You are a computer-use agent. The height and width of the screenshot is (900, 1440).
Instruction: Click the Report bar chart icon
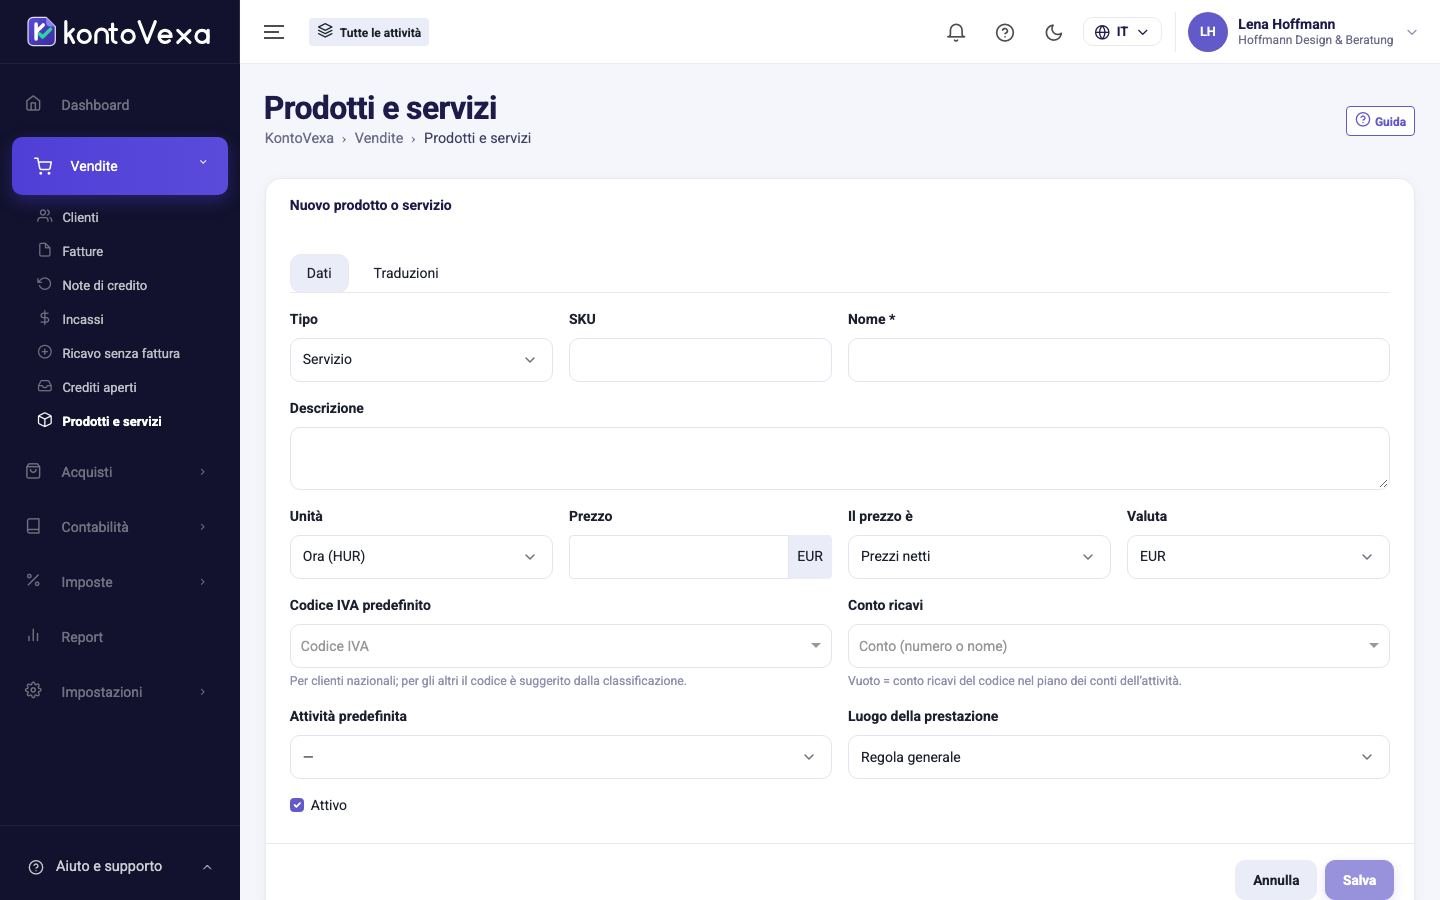(x=33, y=635)
